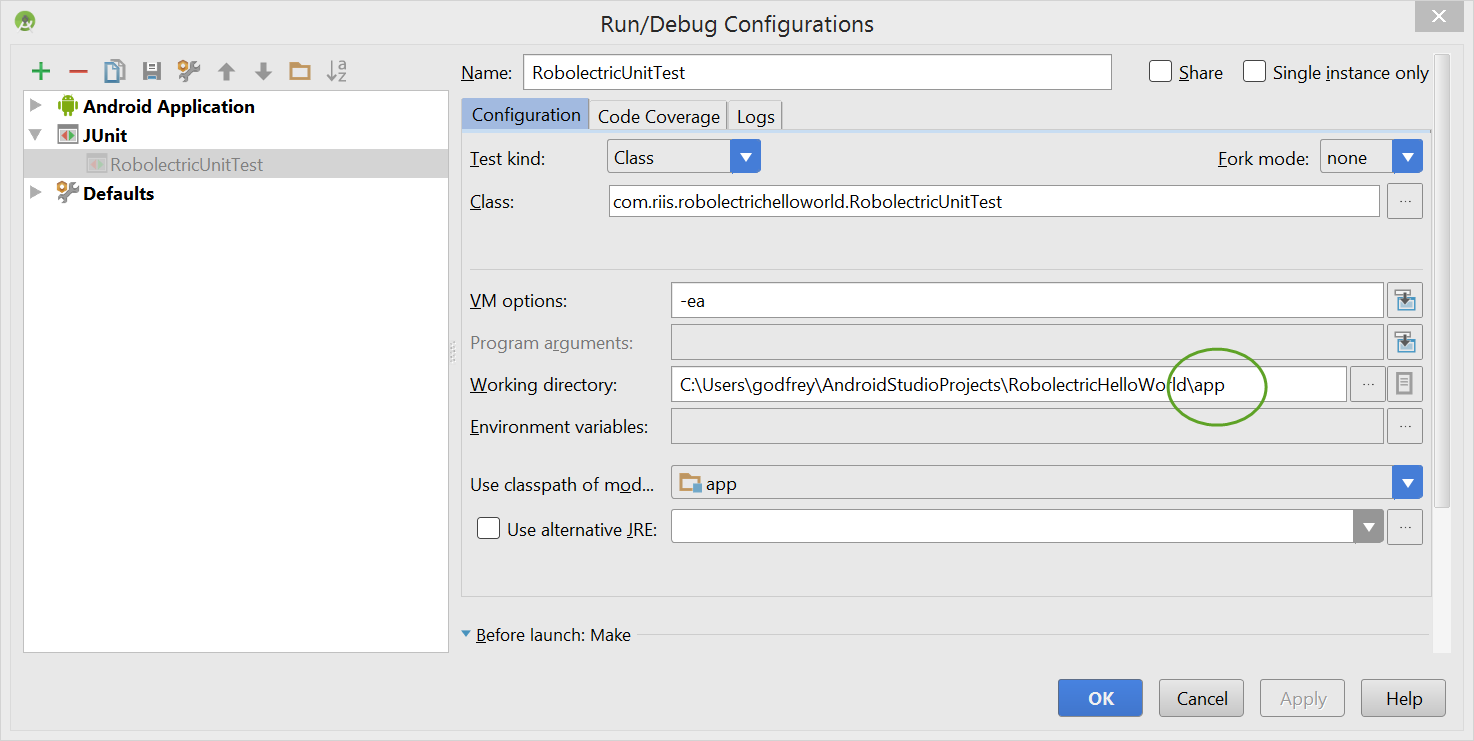
Task: Open Help for this dialog
Action: pos(1403,698)
